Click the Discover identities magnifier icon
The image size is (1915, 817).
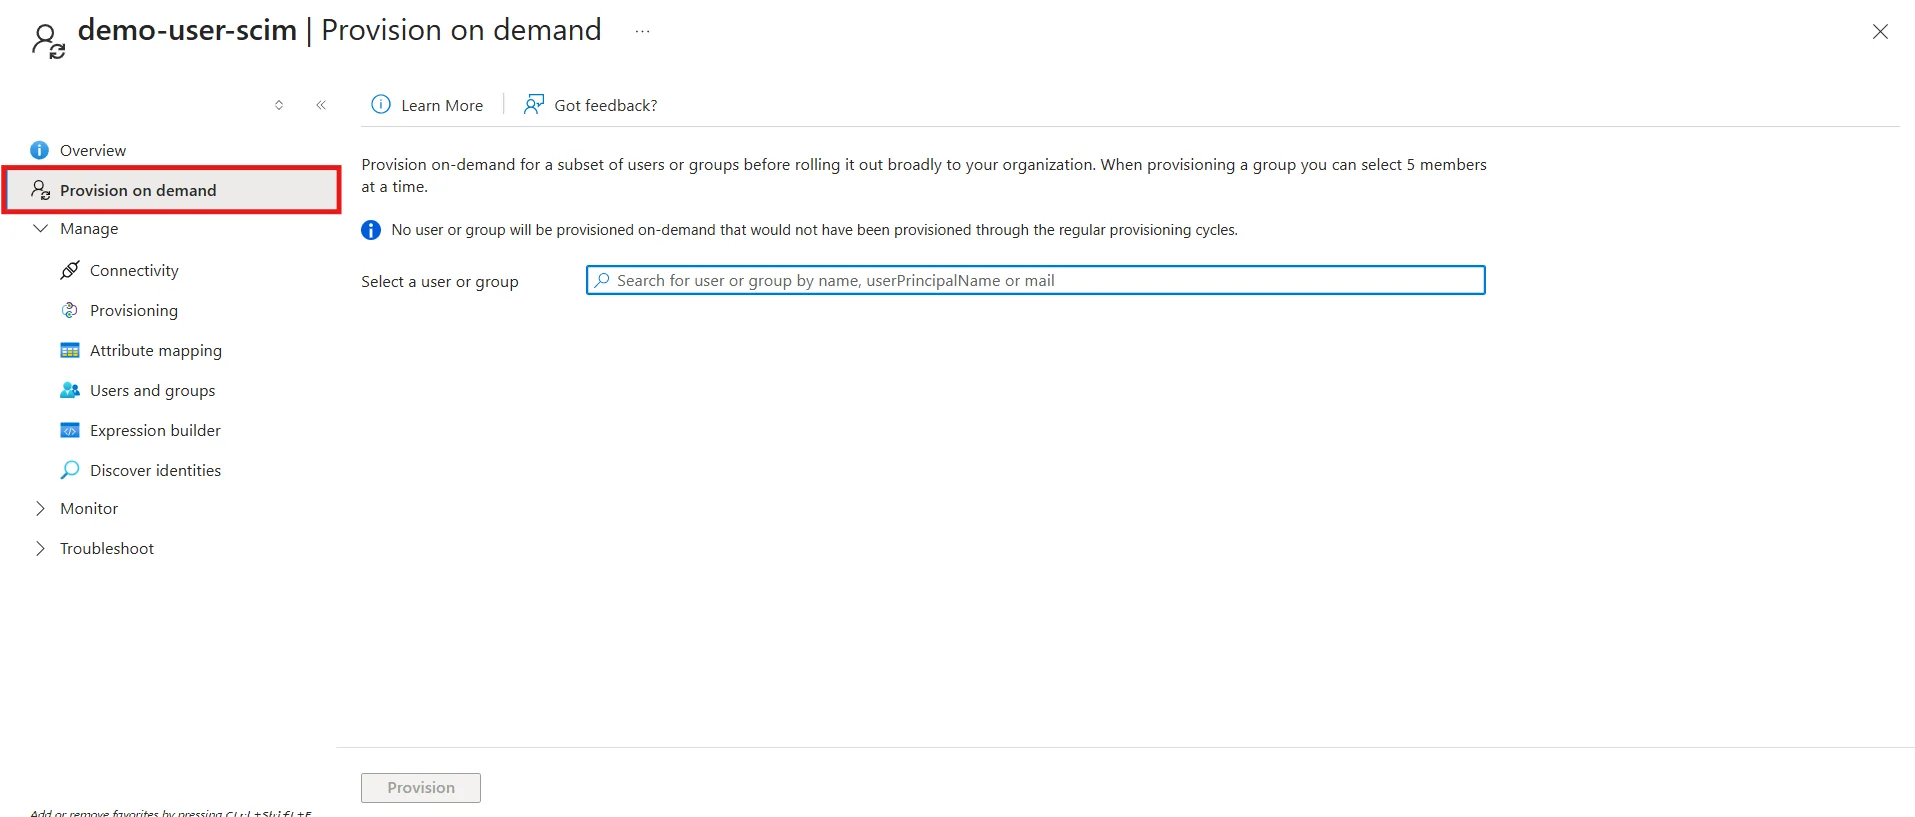(70, 470)
